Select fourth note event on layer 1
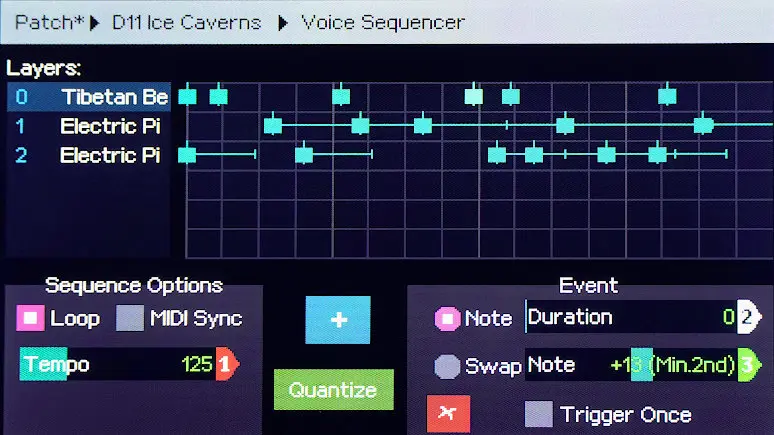 pos(565,125)
